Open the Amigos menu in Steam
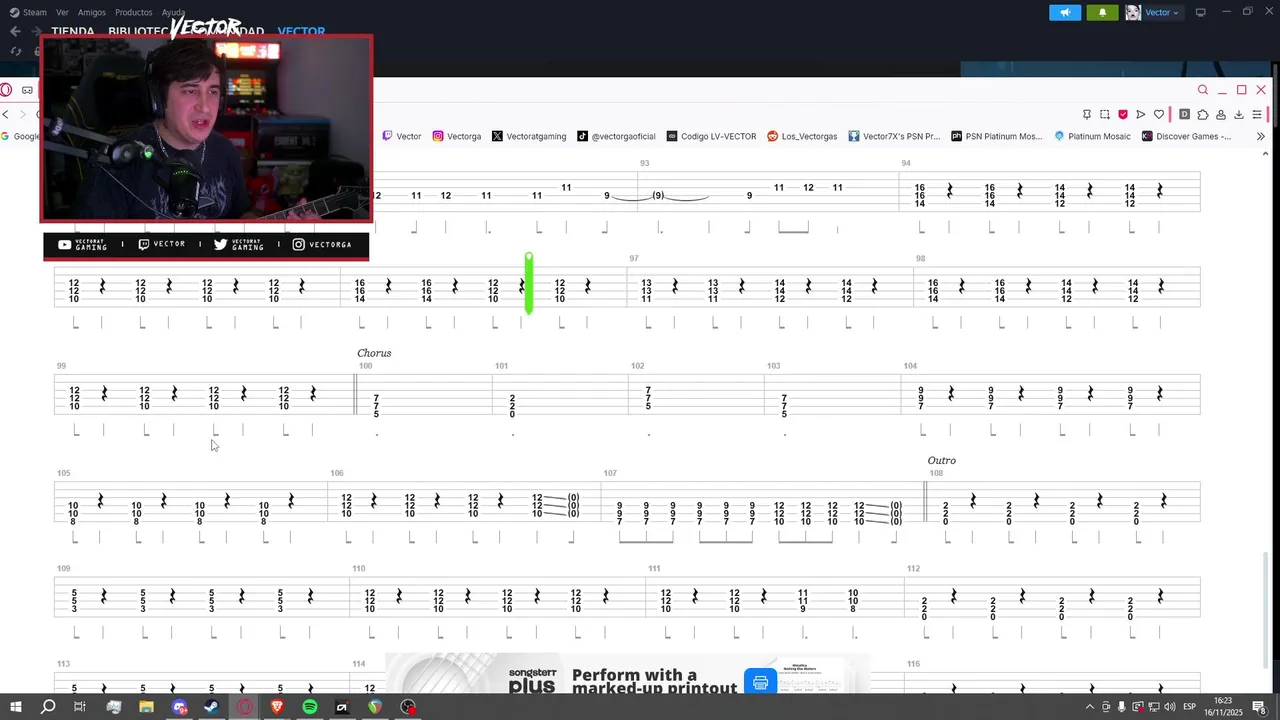Image resolution: width=1280 pixels, height=720 pixels. pyautogui.click(x=91, y=12)
